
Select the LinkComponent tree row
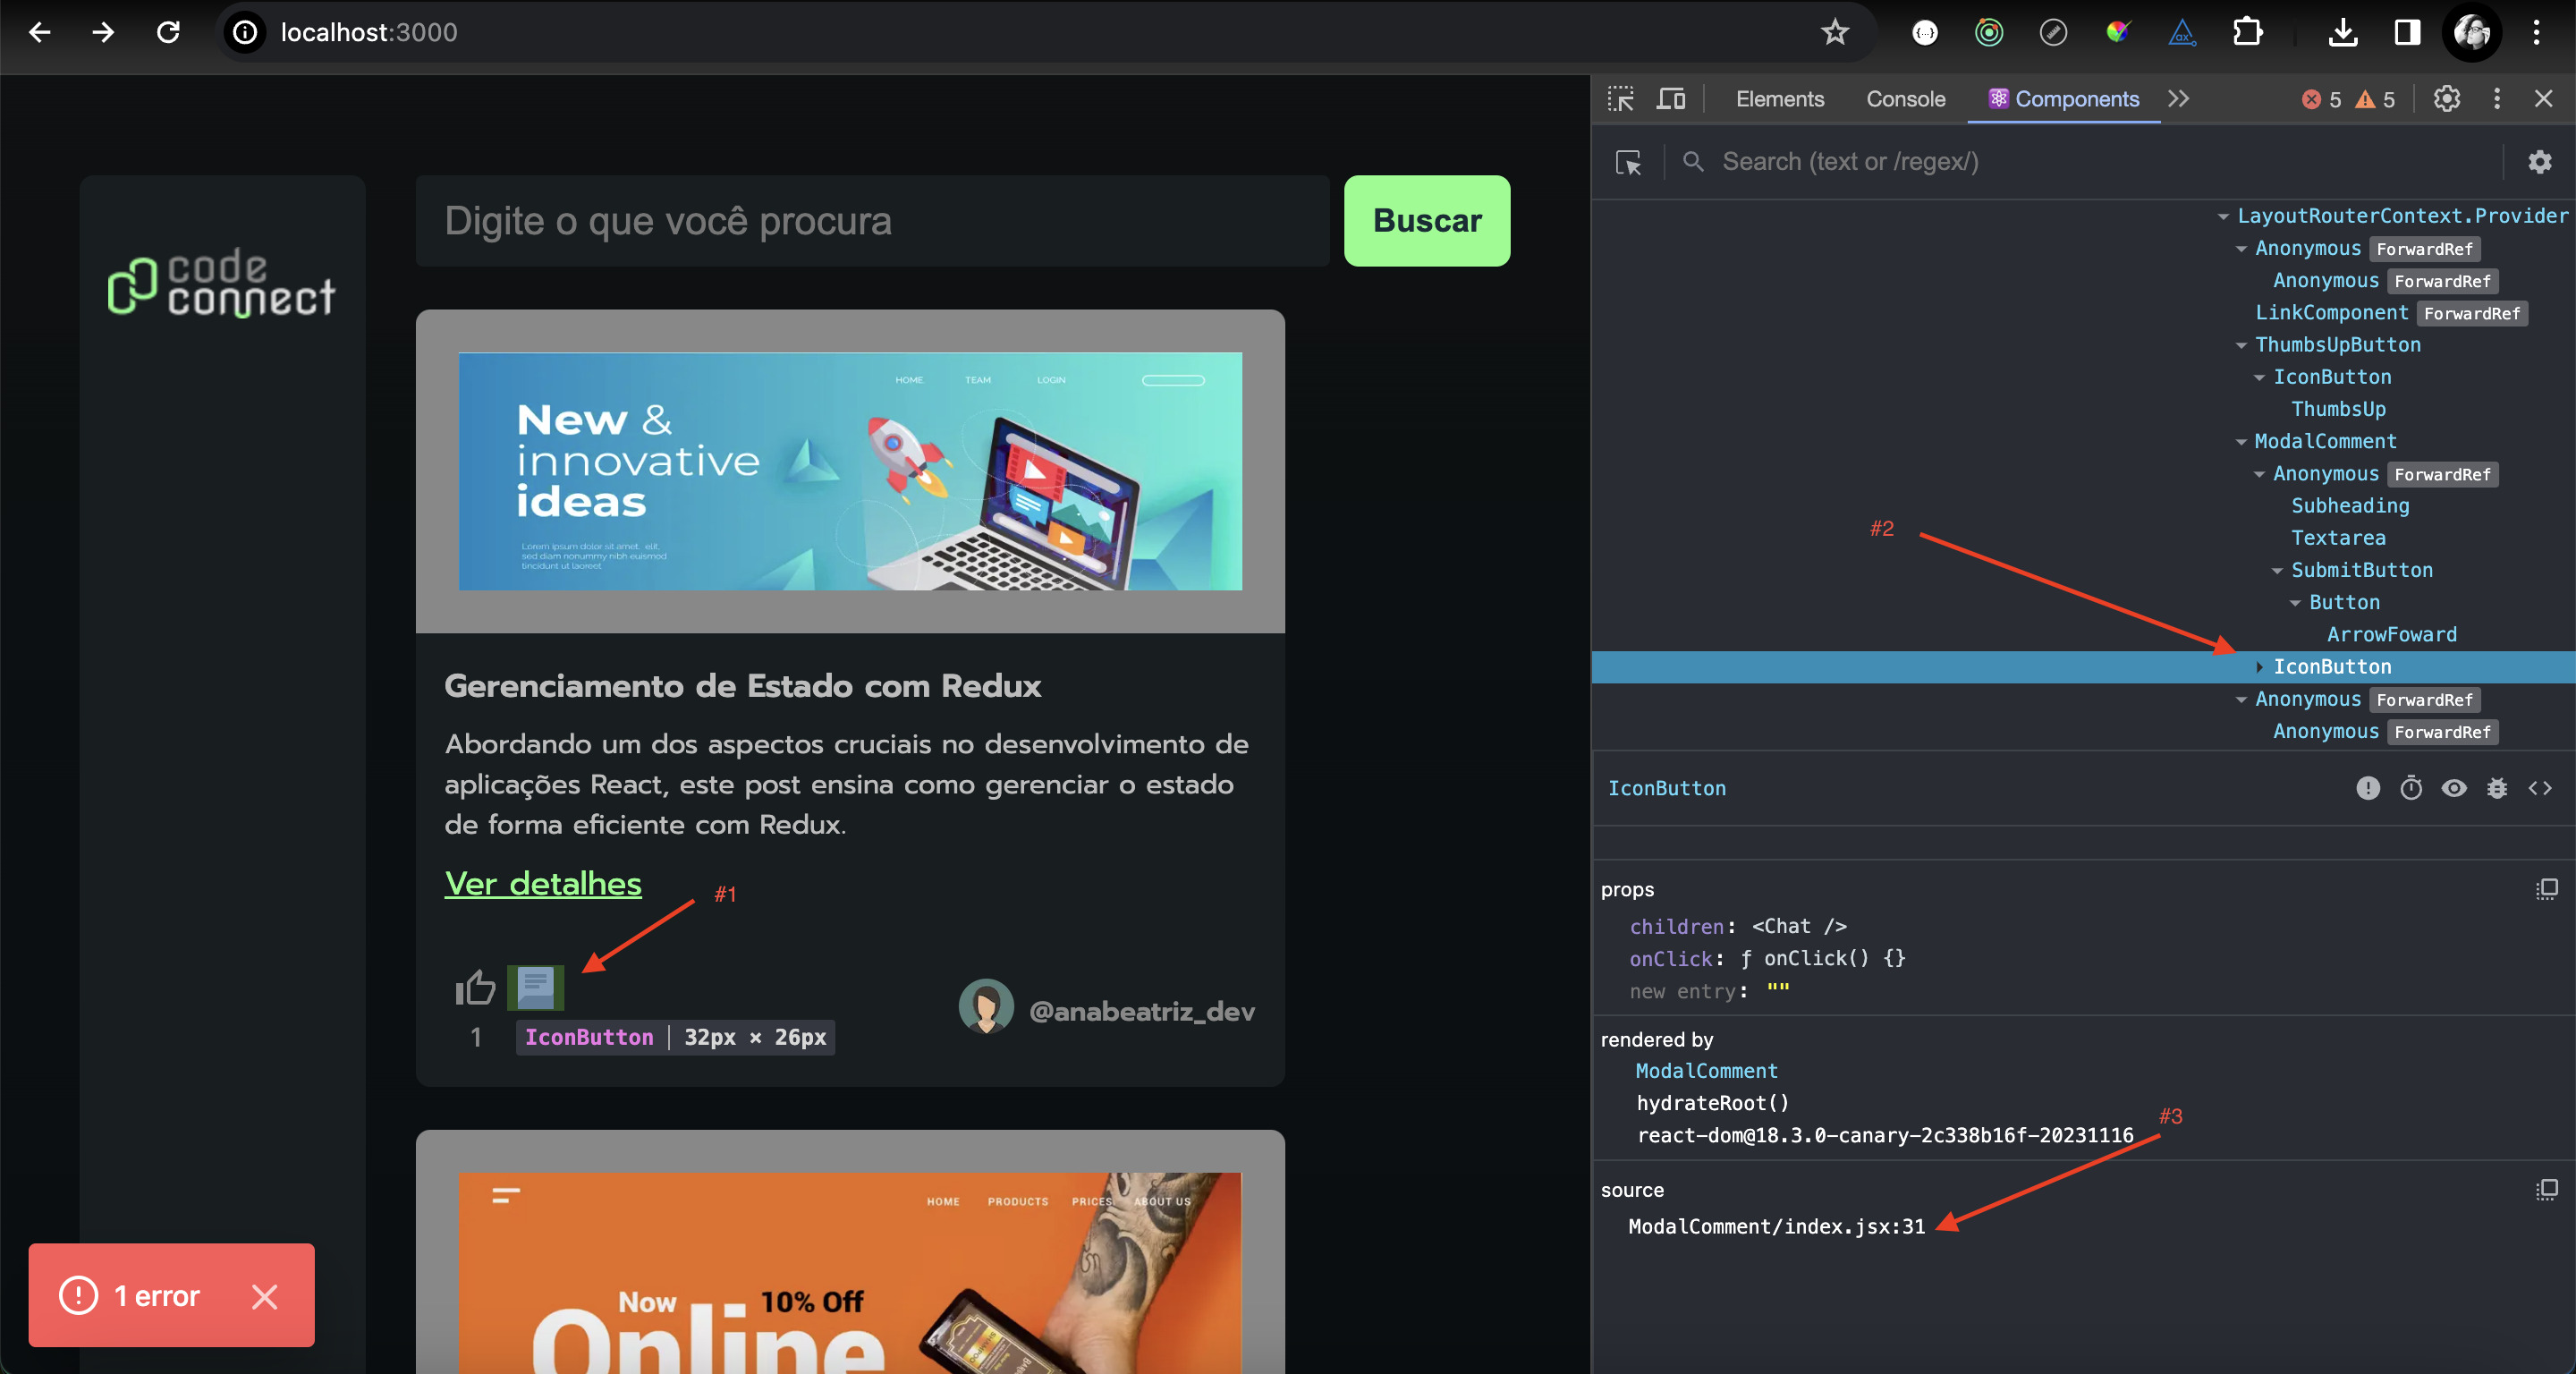2084,313
